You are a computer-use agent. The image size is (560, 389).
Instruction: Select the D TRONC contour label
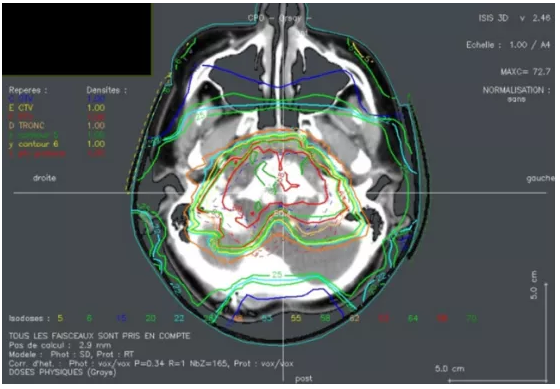(27, 126)
